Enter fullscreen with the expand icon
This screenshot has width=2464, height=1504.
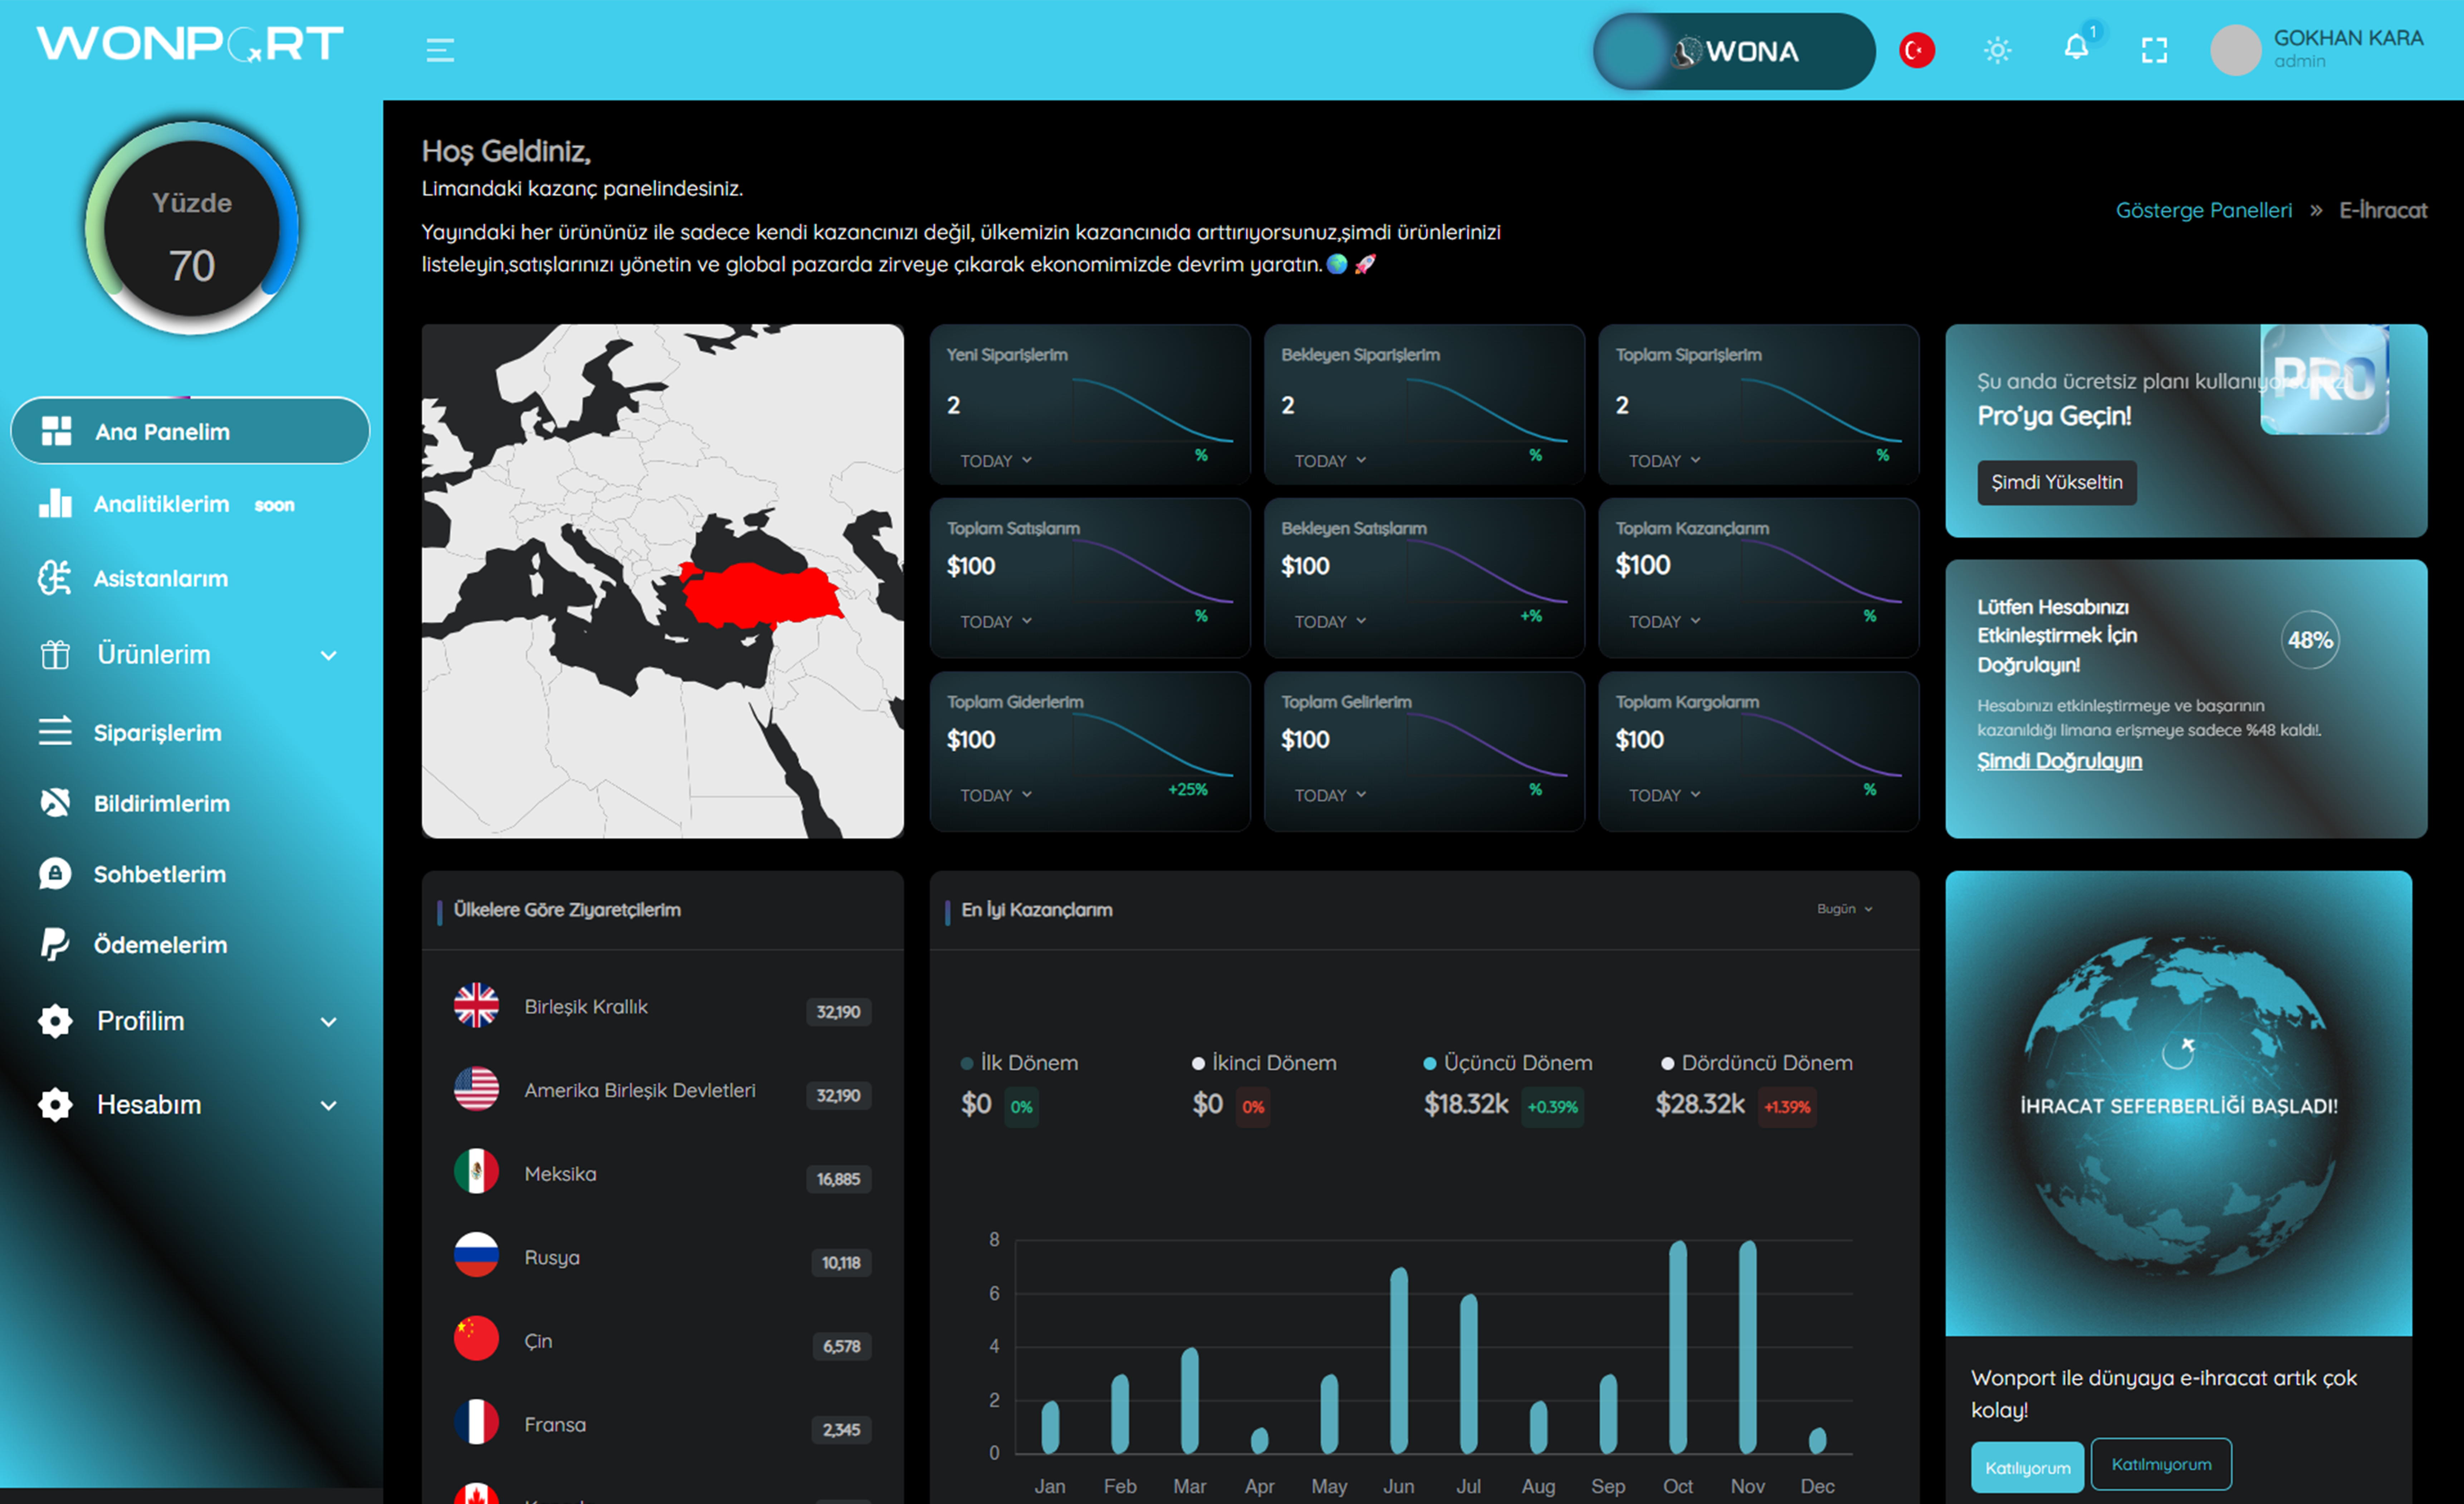pyautogui.click(x=2154, y=50)
